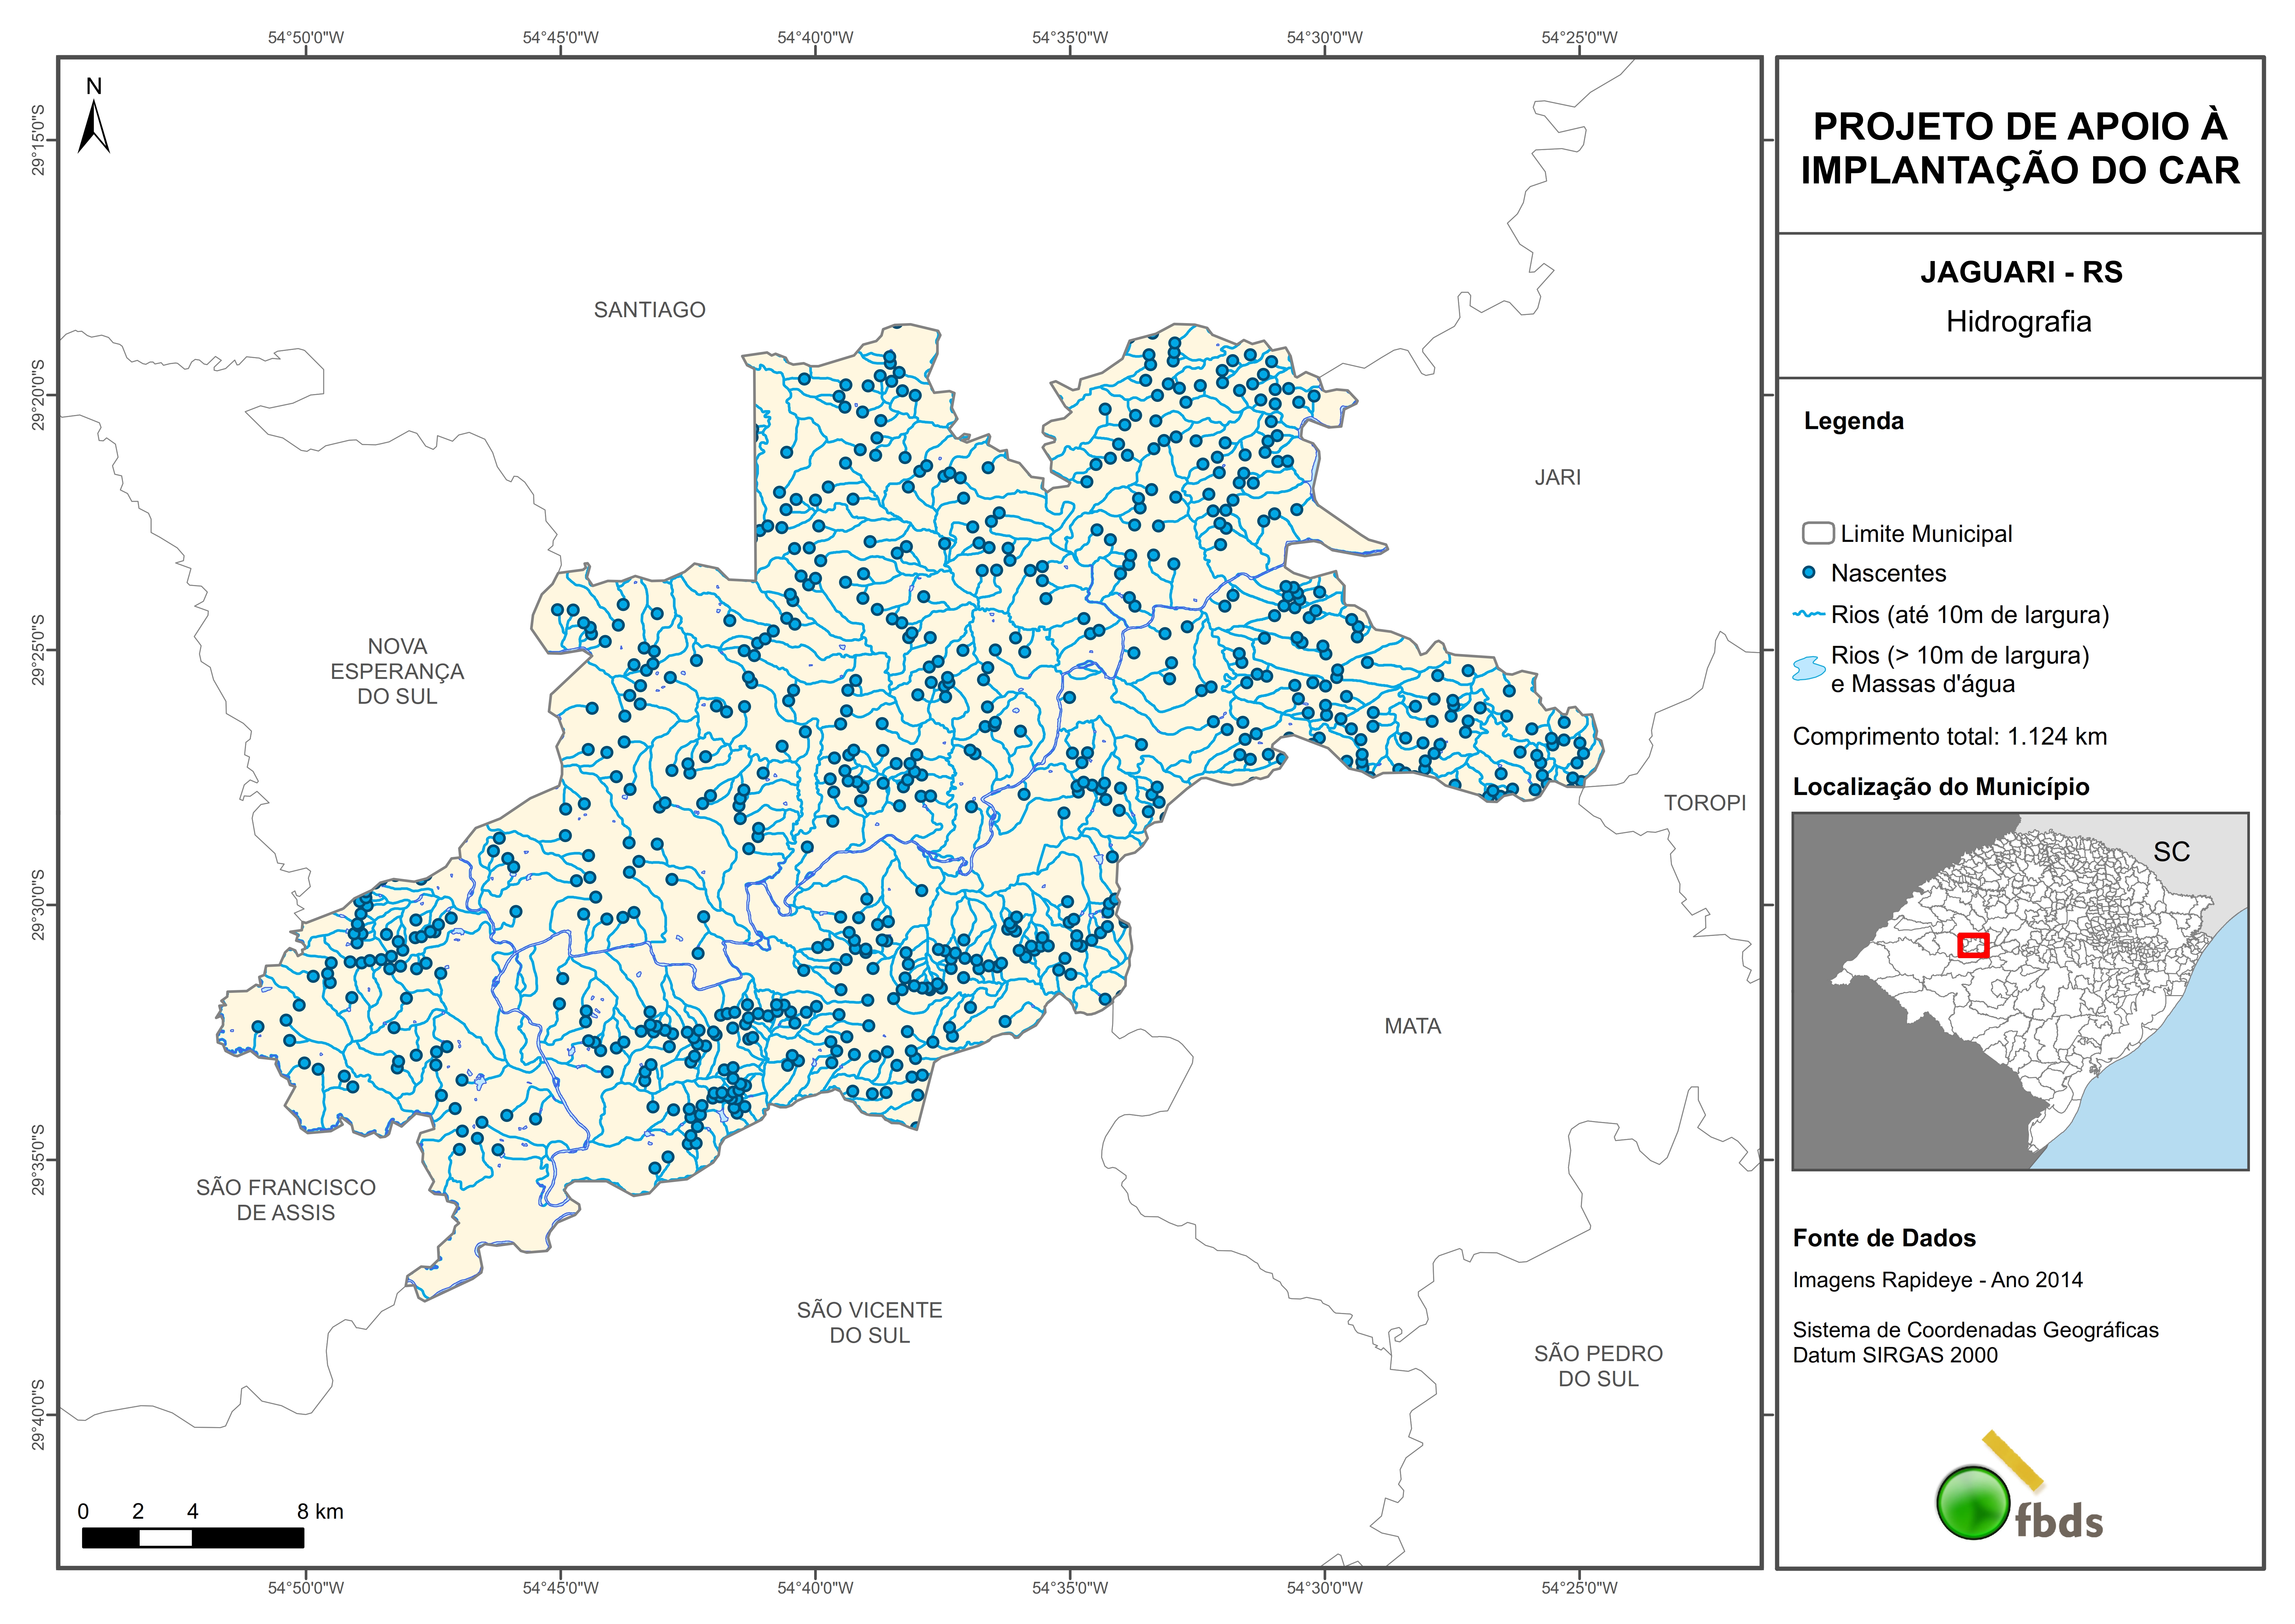Click the SÃO VICENTE DO SUL label
Image resolution: width=2295 pixels, height=1624 pixels.
[869, 1322]
